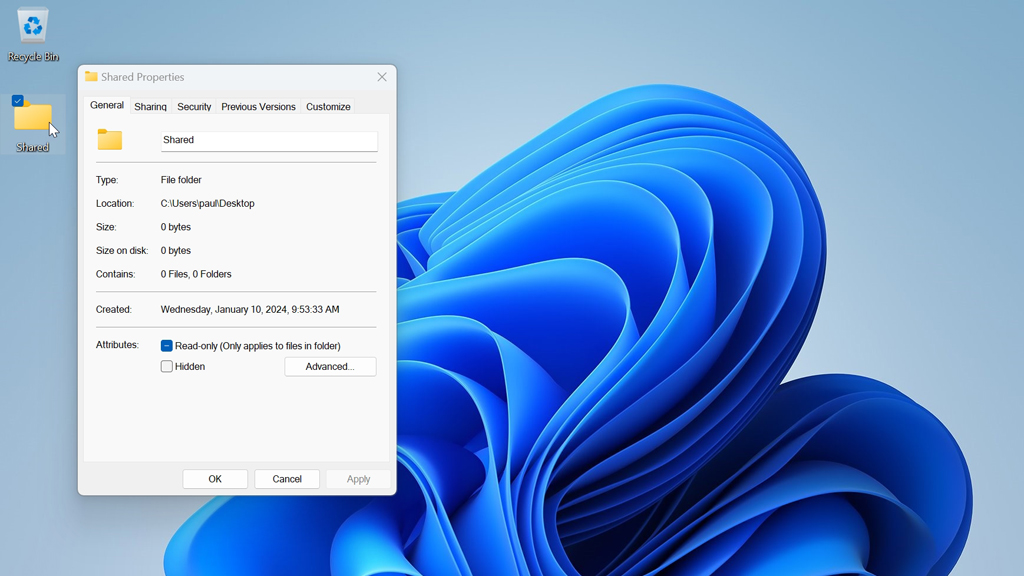Click the Apply button
Screen dimensions: 1024x576
pyautogui.click(x=358, y=479)
